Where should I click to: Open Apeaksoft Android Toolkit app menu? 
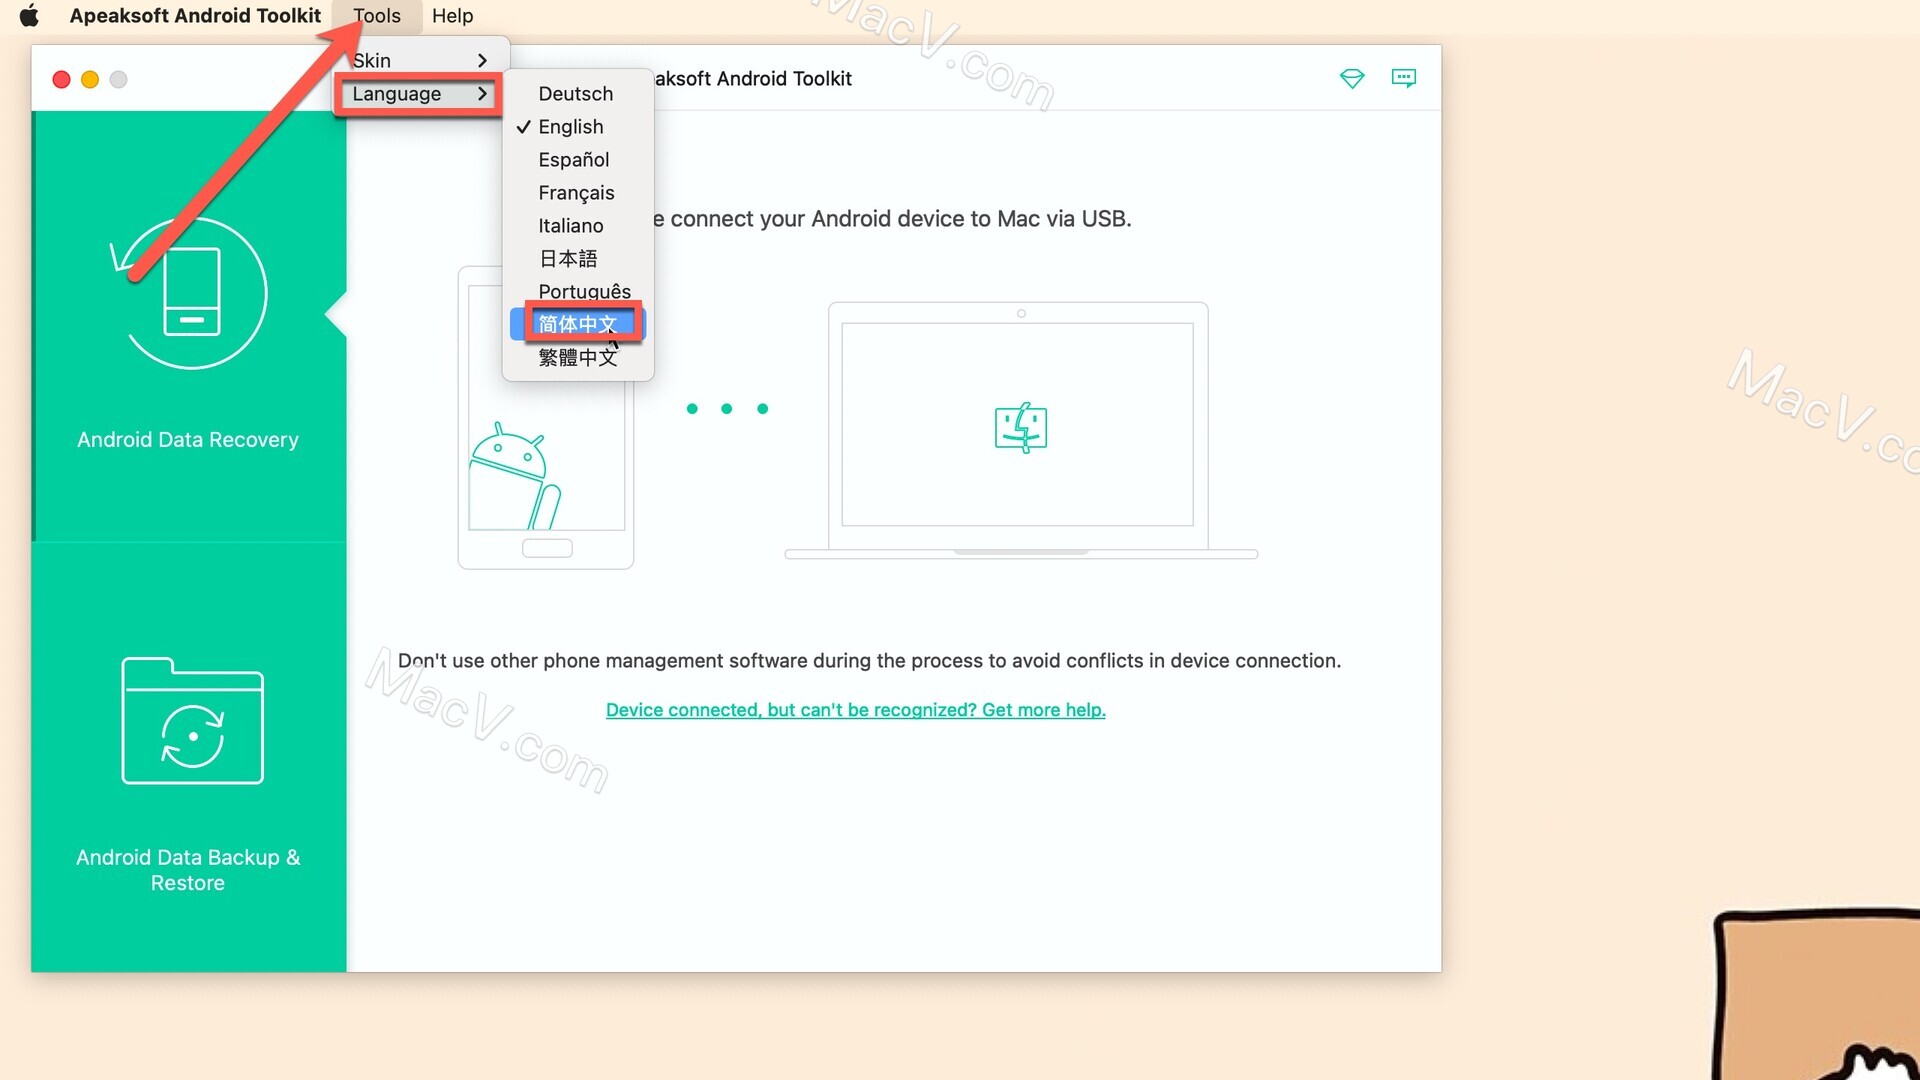(195, 15)
